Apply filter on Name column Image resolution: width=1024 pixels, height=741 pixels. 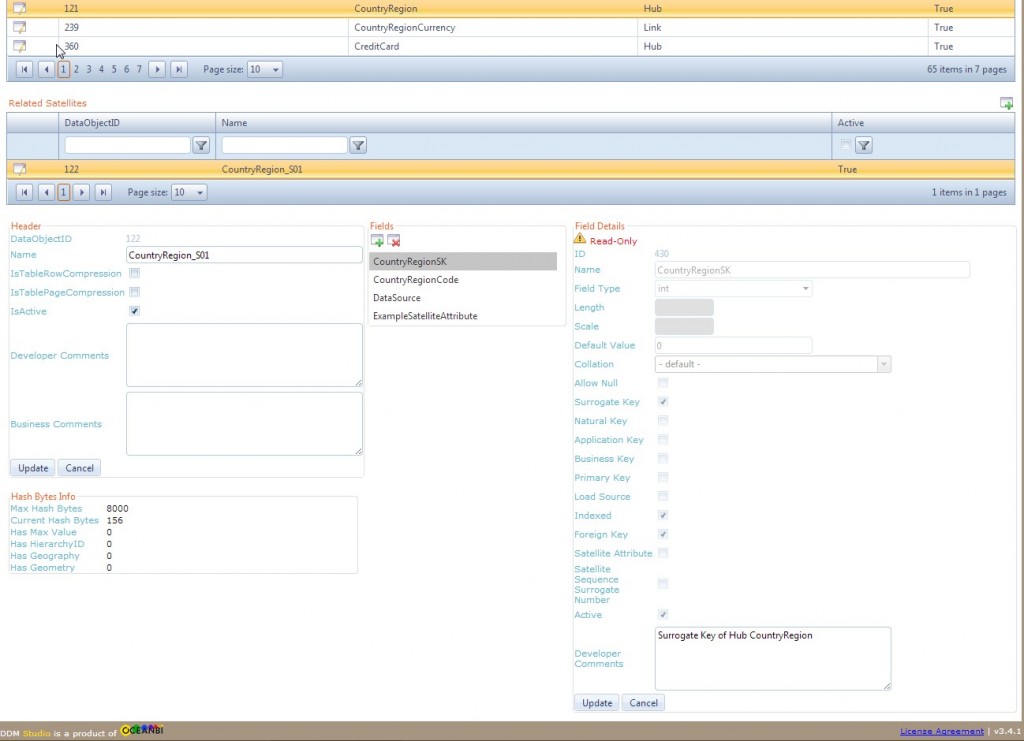pyautogui.click(x=358, y=146)
